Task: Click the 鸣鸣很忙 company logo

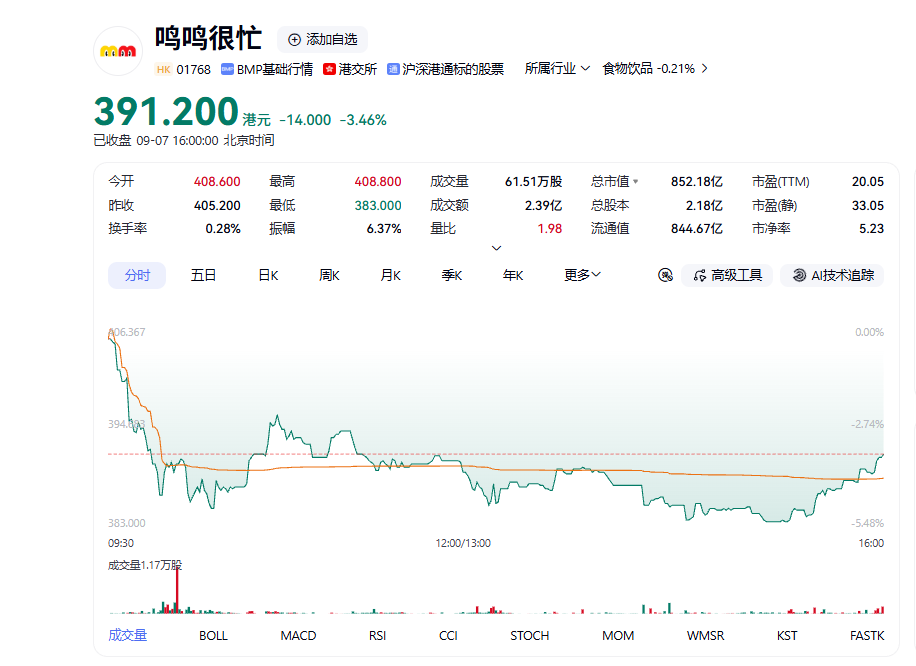Action: [x=118, y=51]
